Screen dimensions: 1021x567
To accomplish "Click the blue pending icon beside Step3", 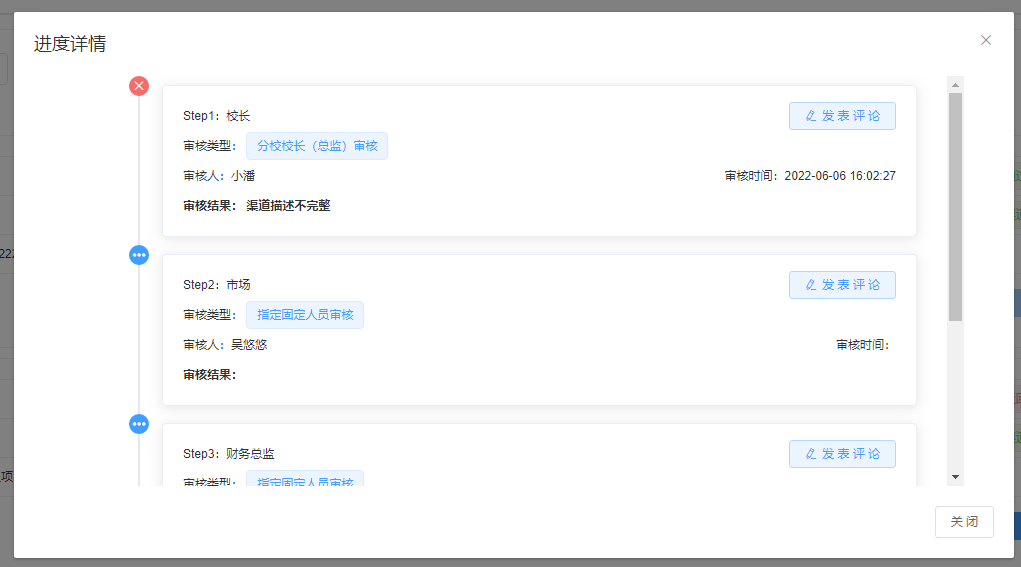I will point(139,424).
